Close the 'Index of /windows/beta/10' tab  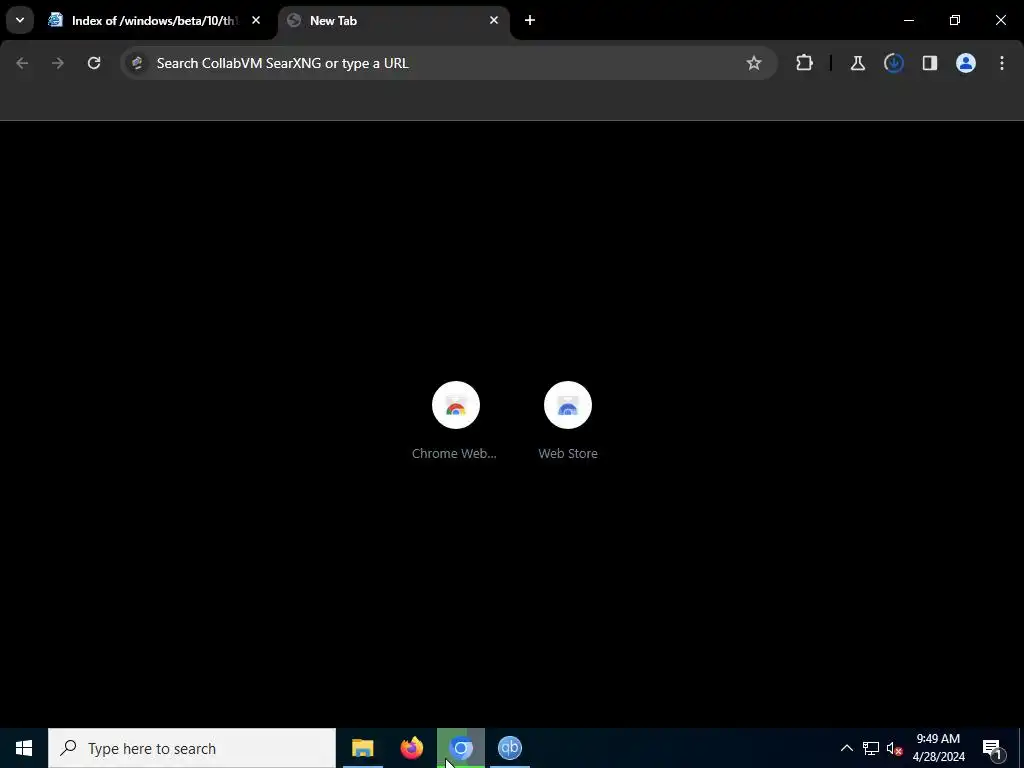click(256, 20)
